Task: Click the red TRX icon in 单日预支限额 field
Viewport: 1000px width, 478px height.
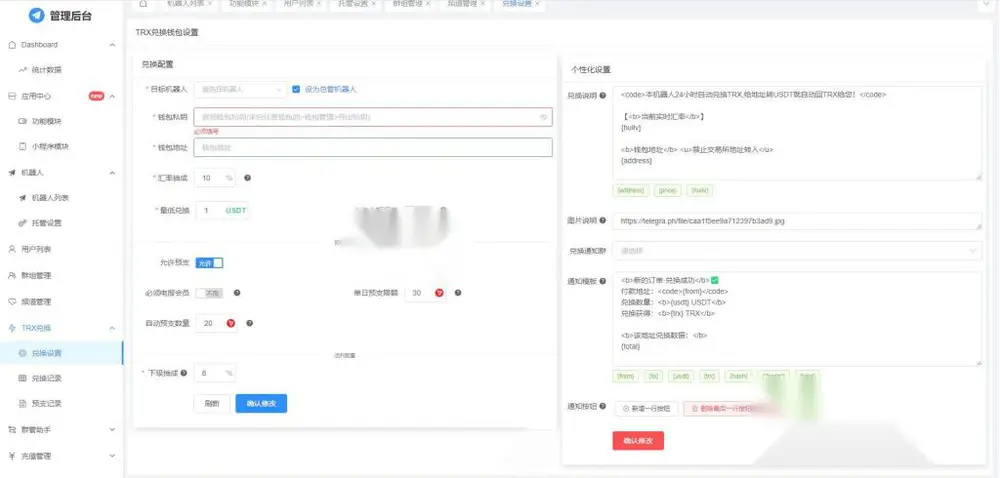Action: click(x=439, y=293)
